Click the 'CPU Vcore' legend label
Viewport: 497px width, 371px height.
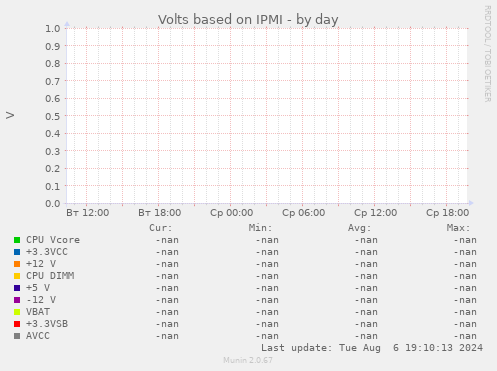(x=53, y=240)
